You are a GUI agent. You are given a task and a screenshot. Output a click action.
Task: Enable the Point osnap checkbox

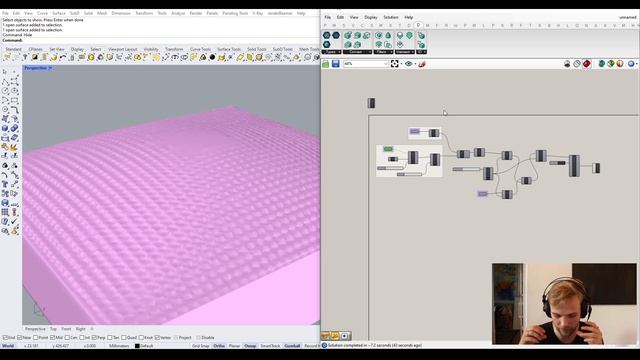coord(36,338)
